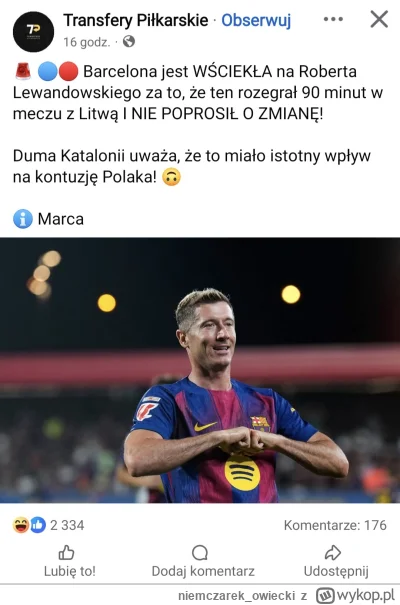Click the 16 godz. timestamp
This screenshot has width=400, height=605.
coord(87,42)
